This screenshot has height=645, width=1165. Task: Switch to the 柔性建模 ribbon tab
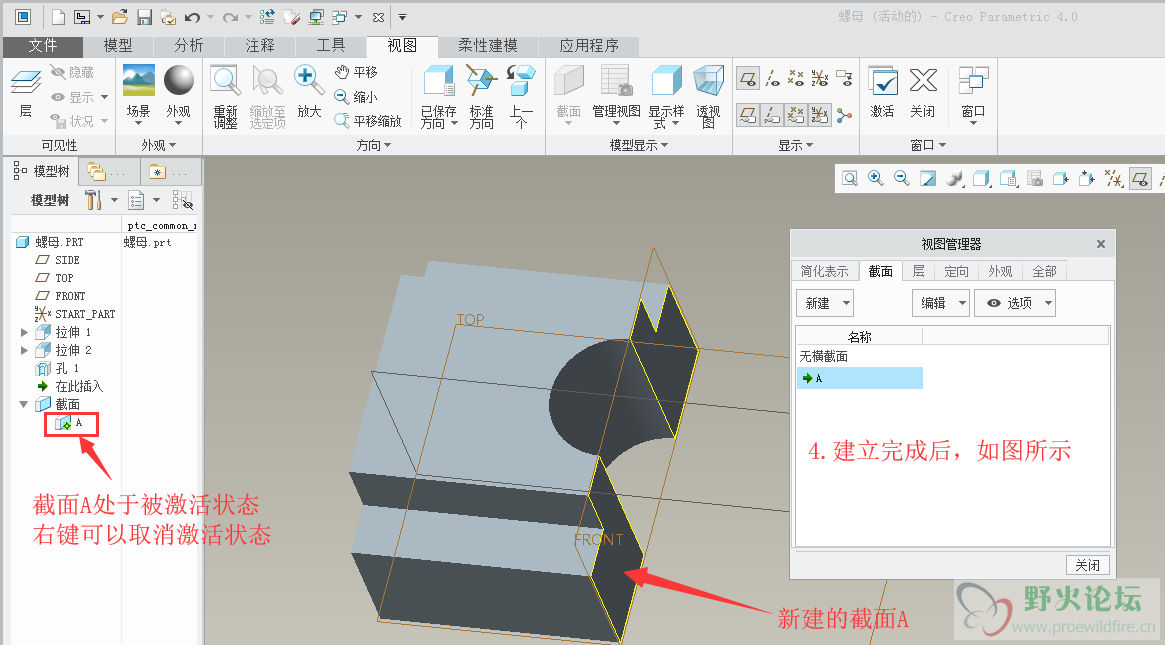488,45
